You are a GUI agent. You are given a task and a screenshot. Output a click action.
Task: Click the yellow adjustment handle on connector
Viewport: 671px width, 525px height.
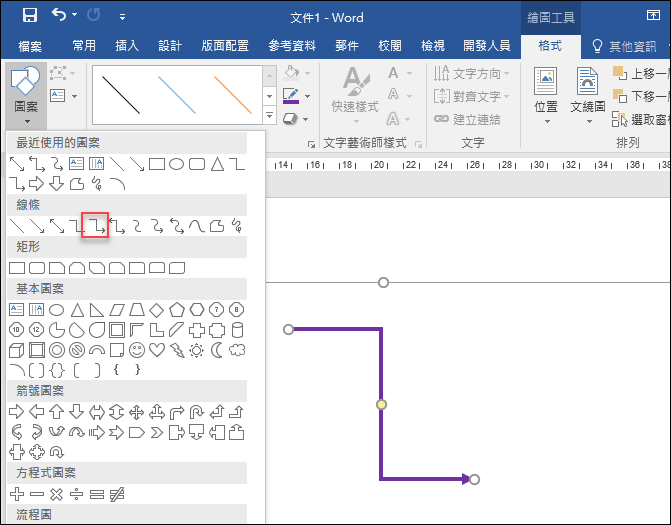[381, 404]
